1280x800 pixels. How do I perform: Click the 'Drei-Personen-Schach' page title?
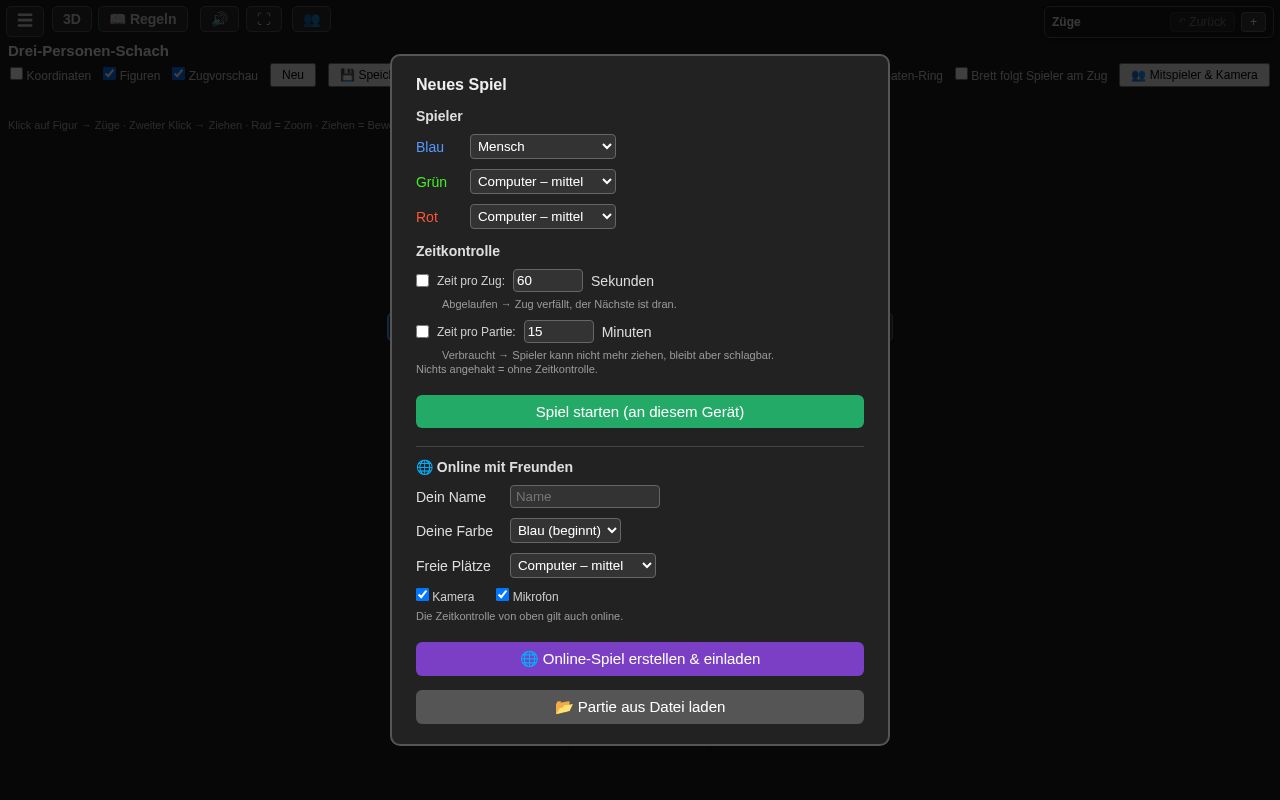point(88,51)
